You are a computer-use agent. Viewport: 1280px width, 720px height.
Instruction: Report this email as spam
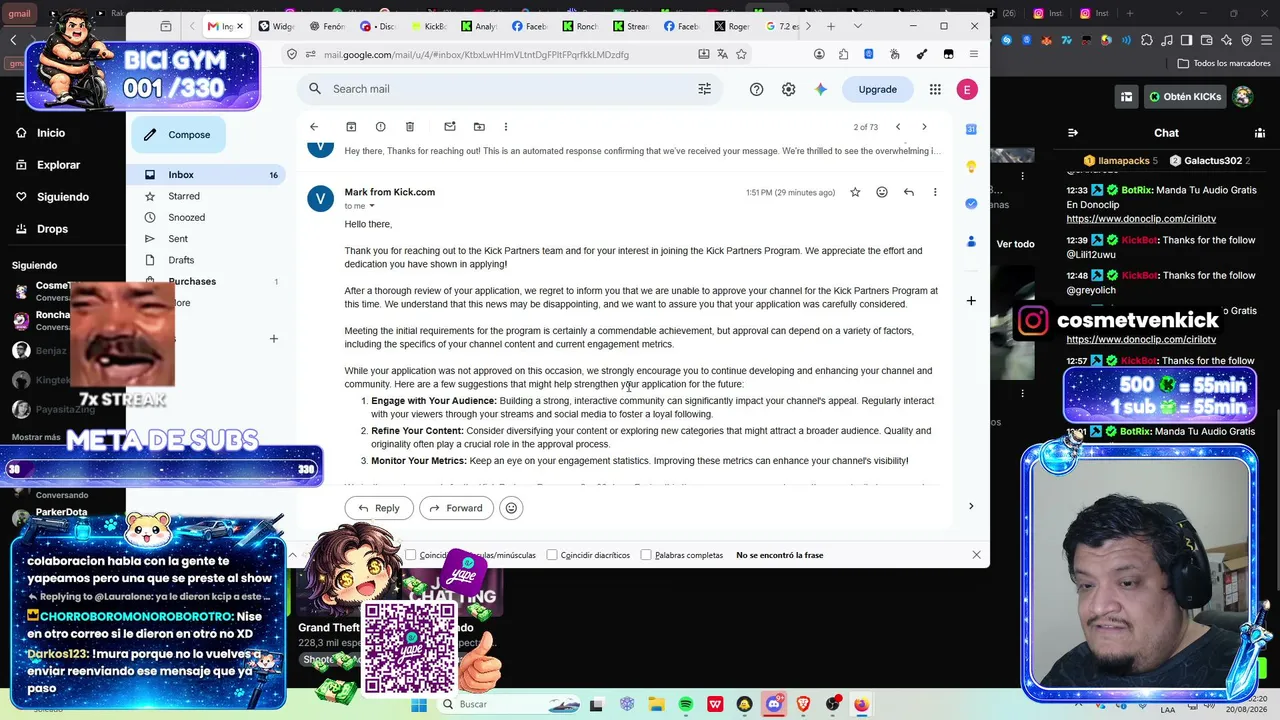click(380, 127)
